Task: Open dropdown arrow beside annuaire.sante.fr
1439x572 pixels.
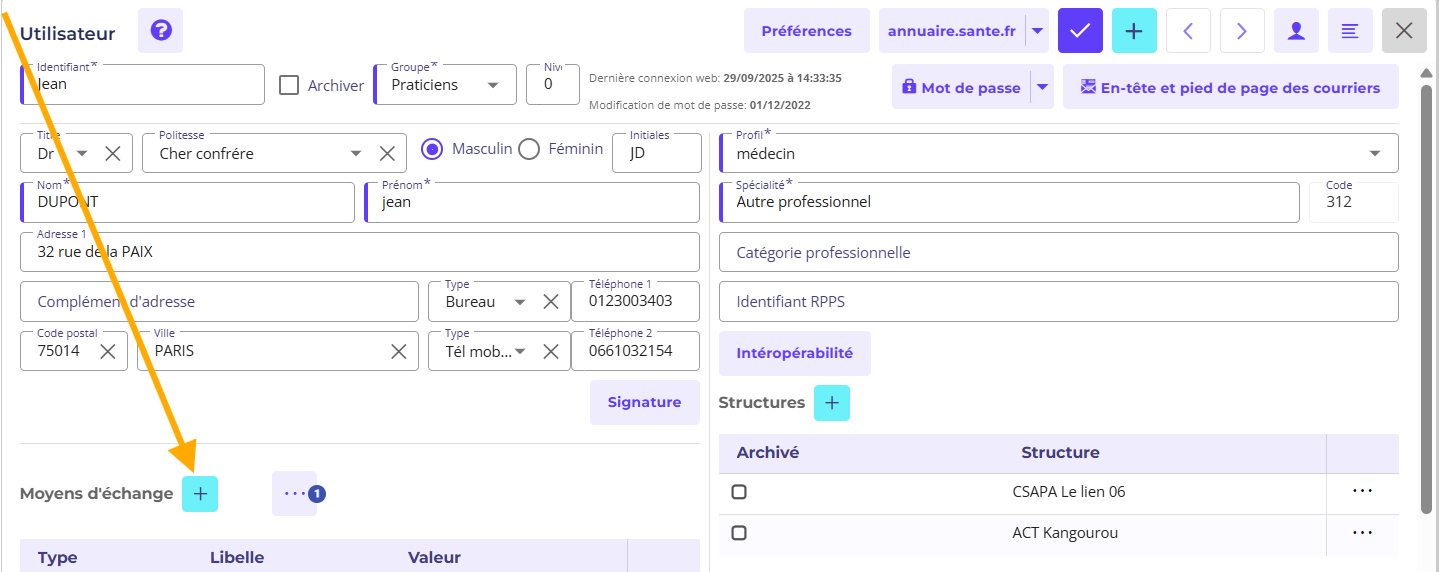Action: coord(1037,31)
